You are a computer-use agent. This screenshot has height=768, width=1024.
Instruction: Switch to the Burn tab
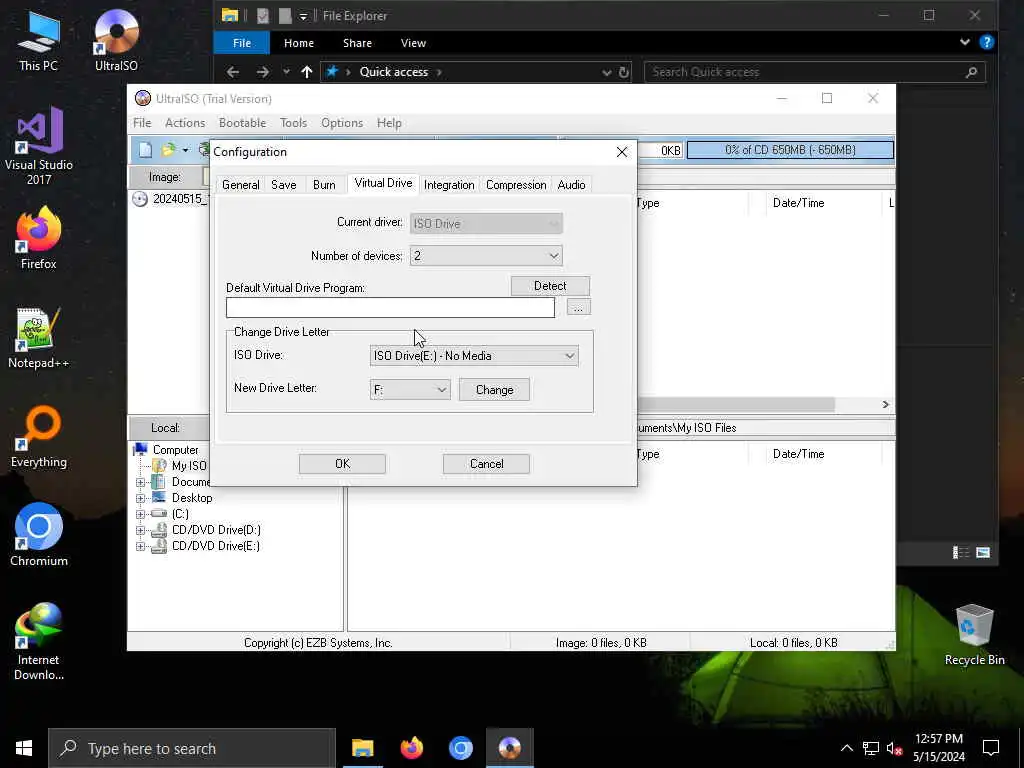tap(324, 185)
